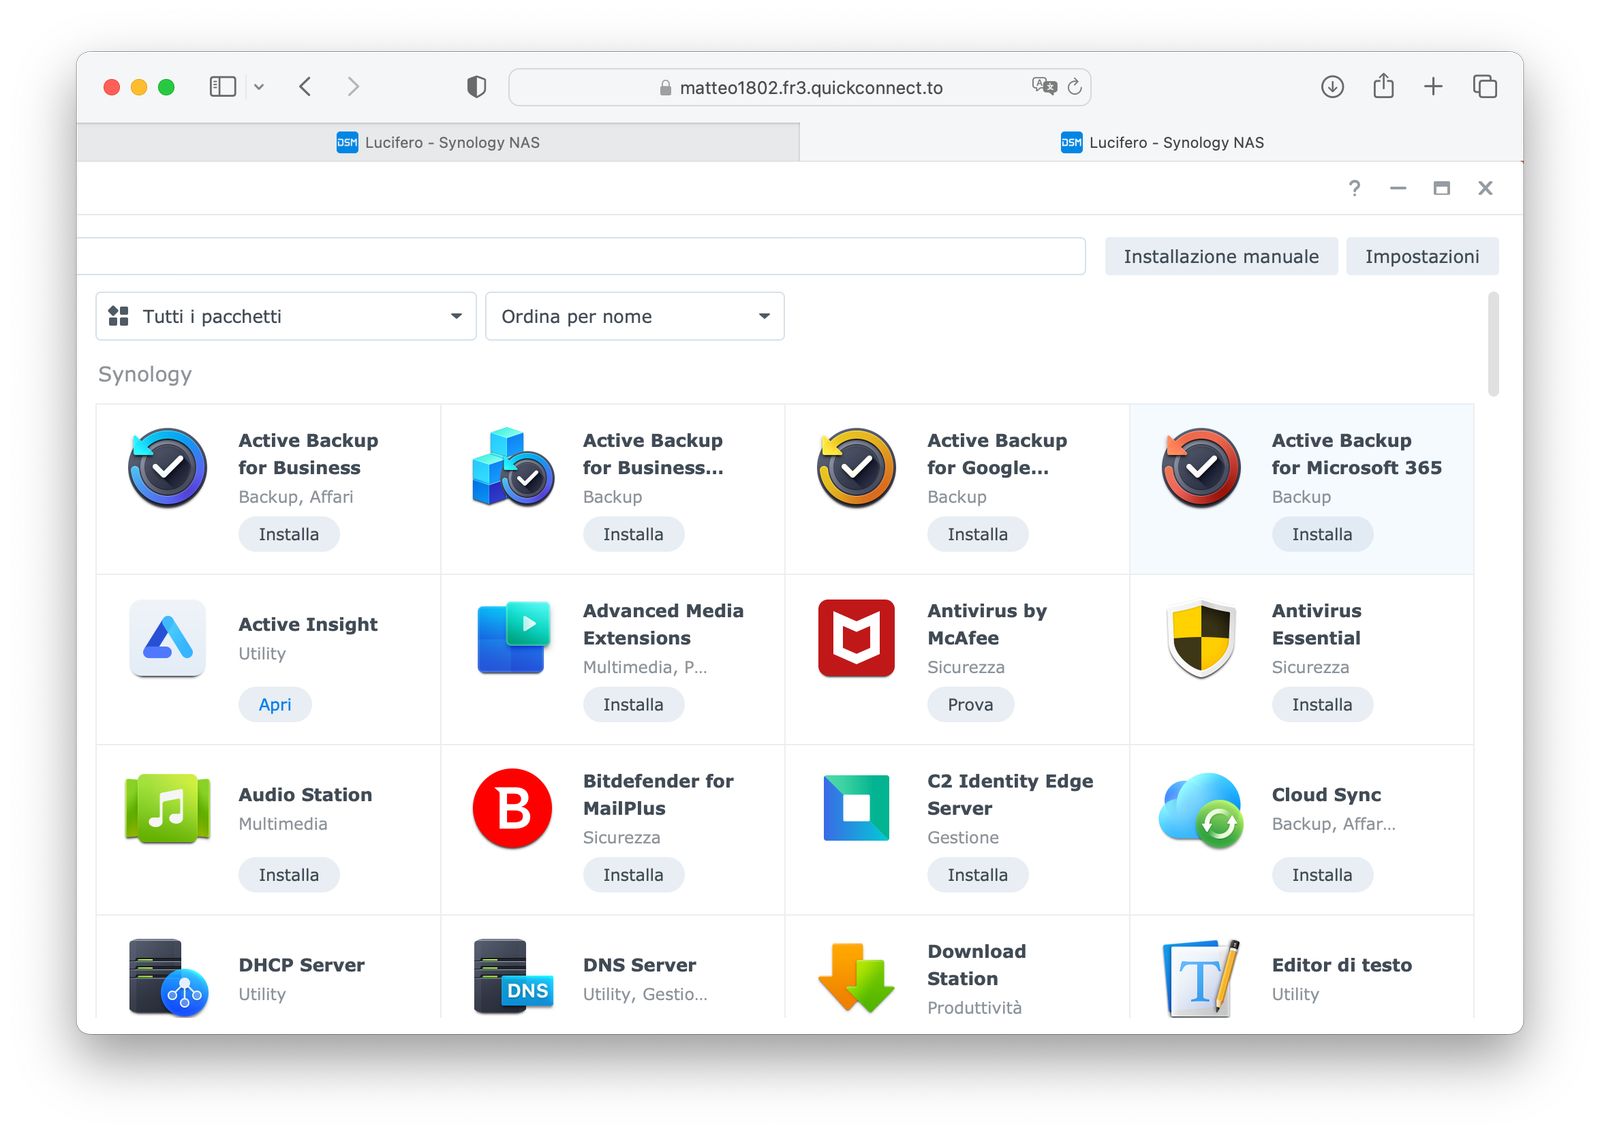Show the Safari tab overview icon
The height and width of the screenshot is (1135, 1600).
[1485, 87]
